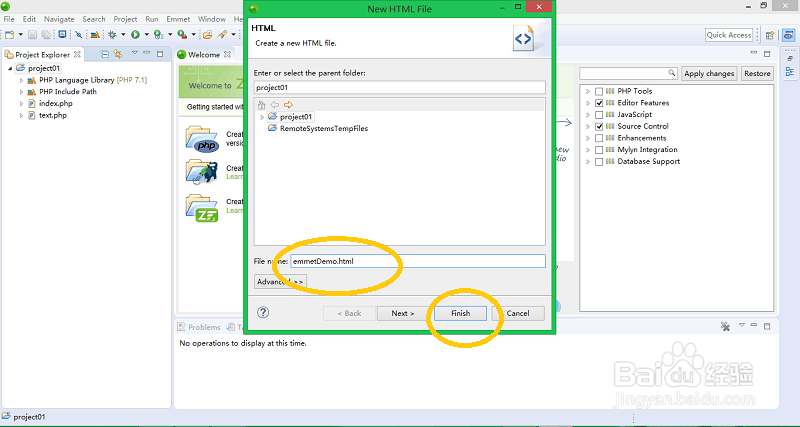Click the Finish button

(461, 313)
